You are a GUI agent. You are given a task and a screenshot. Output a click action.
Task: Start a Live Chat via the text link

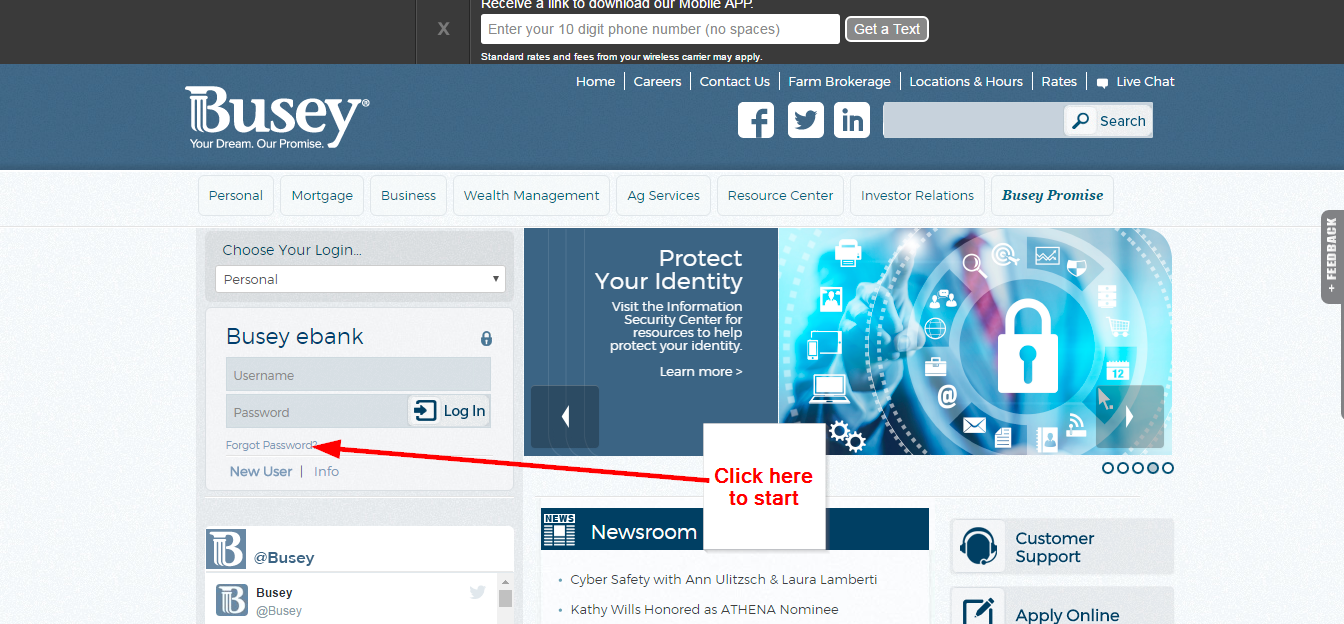(1146, 82)
